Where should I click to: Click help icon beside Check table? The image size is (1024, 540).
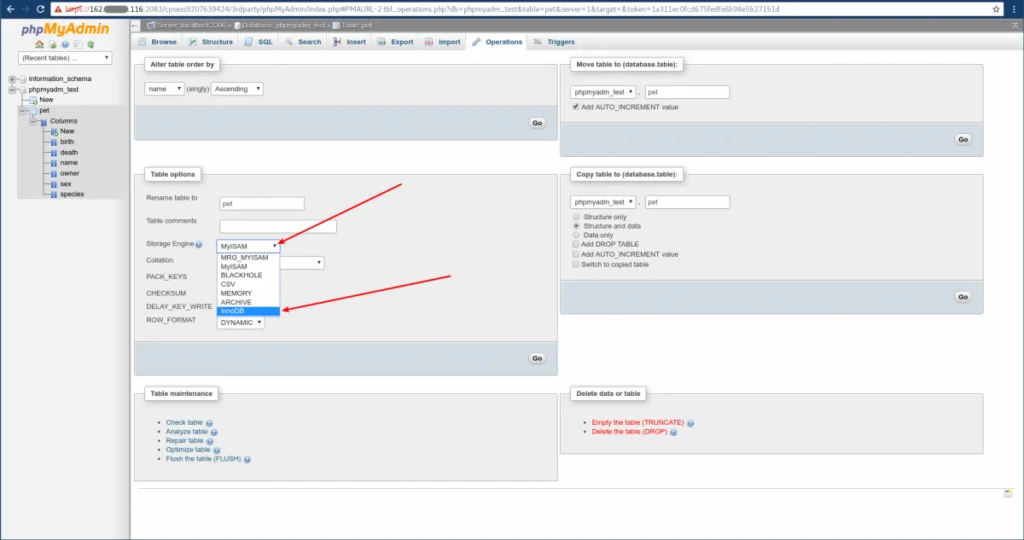point(209,423)
